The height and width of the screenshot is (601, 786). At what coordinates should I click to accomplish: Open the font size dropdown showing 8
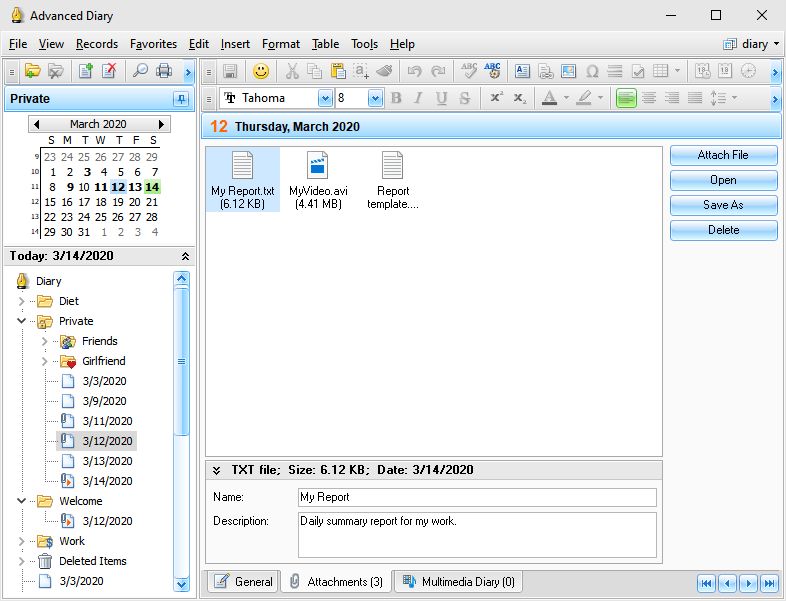pyautogui.click(x=375, y=98)
